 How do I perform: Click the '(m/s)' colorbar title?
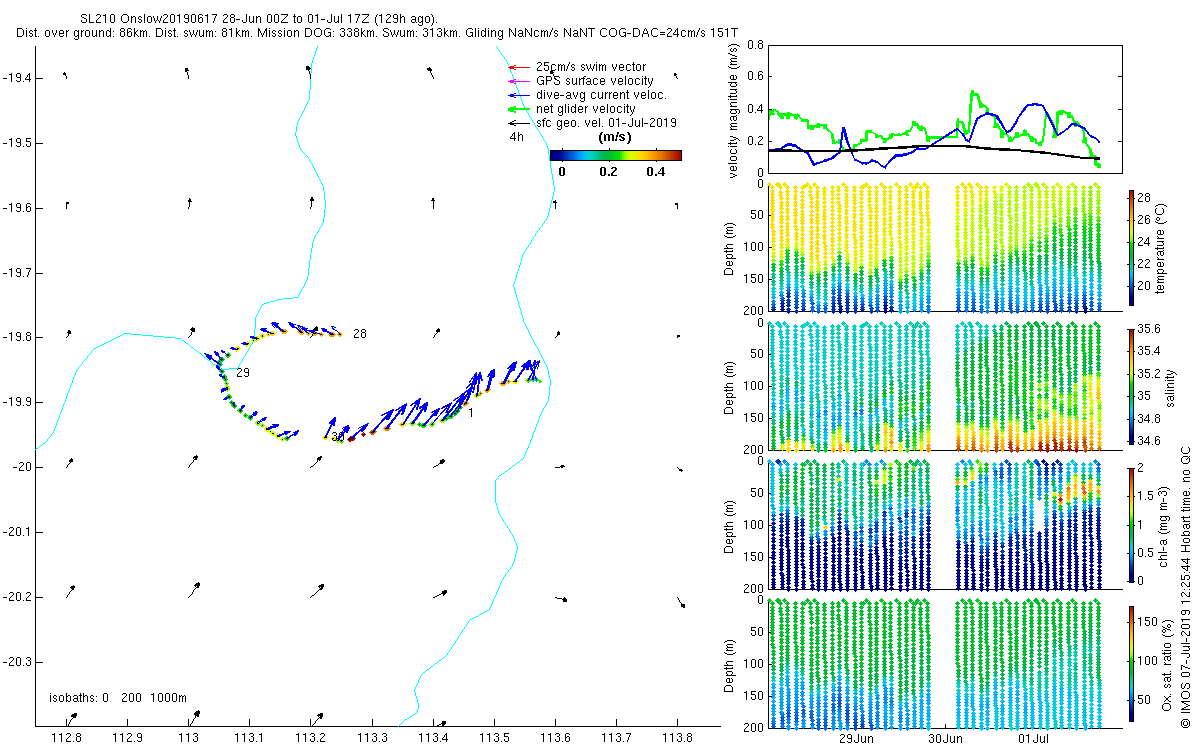tap(614, 137)
